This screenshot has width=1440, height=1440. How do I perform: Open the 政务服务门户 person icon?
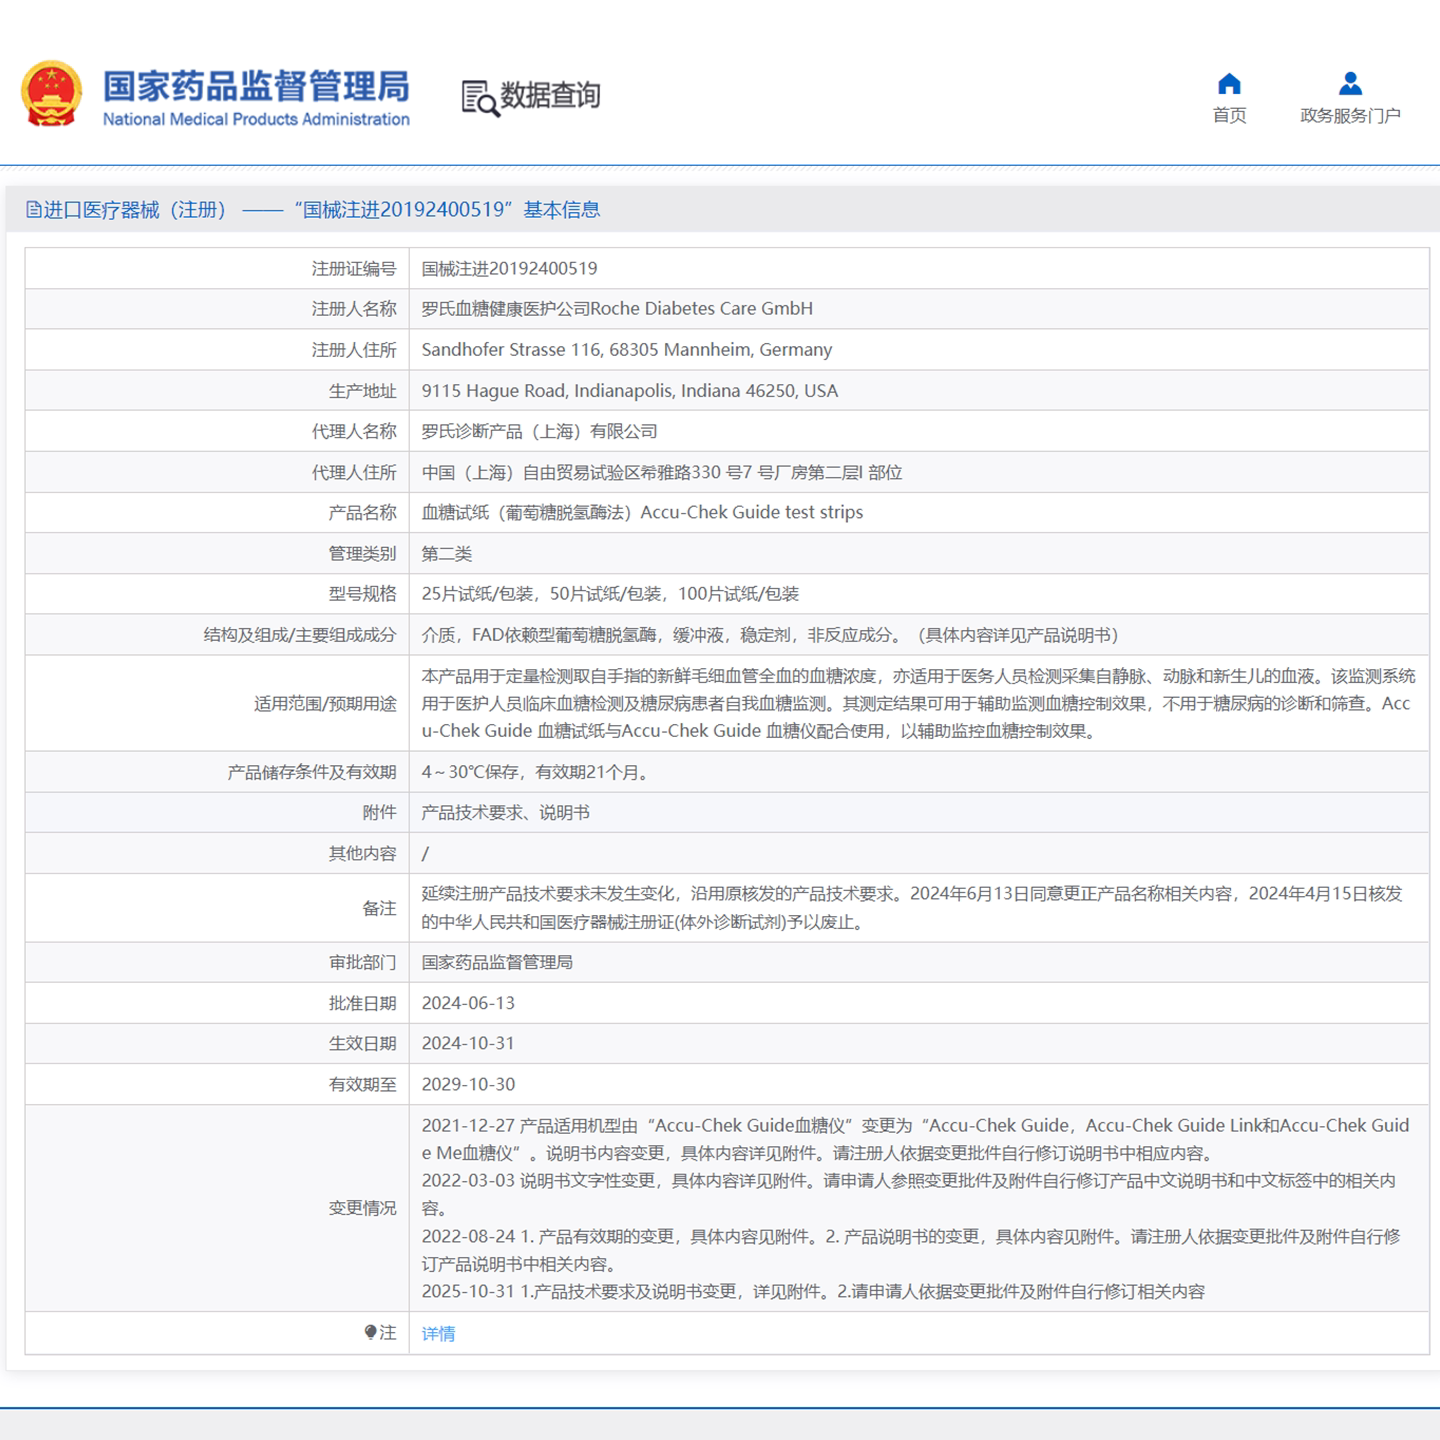tap(1350, 84)
